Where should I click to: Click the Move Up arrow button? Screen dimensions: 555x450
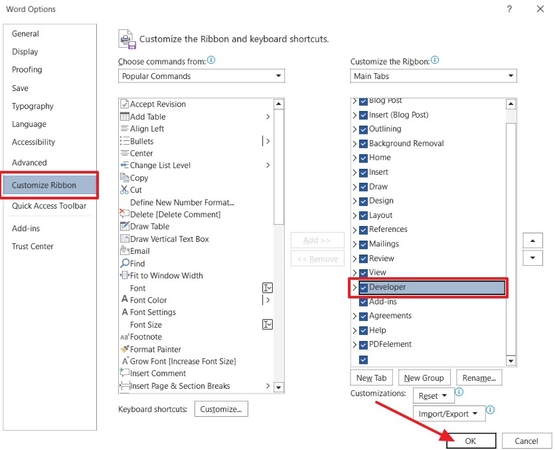coord(533,241)
